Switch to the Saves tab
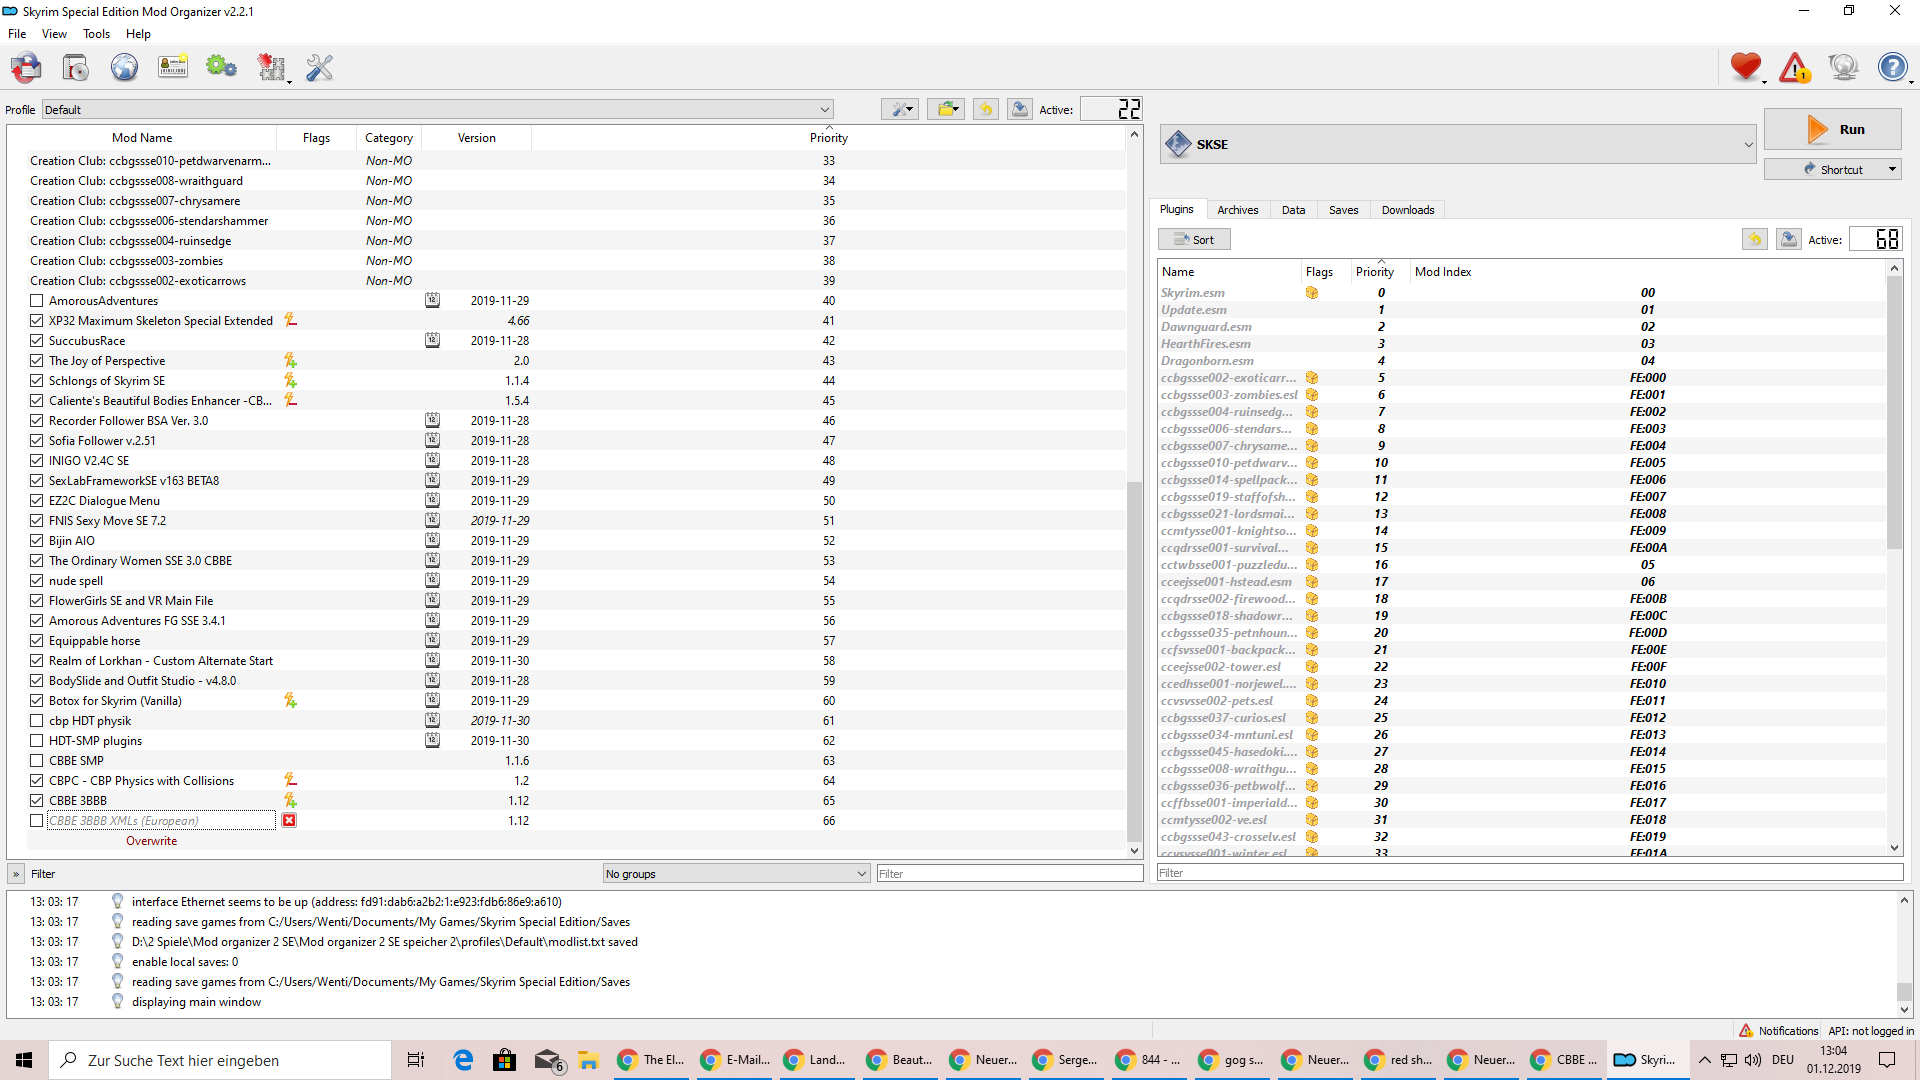The height and width of the screenshot is (1080, 1920). [x=1343, y=210]
